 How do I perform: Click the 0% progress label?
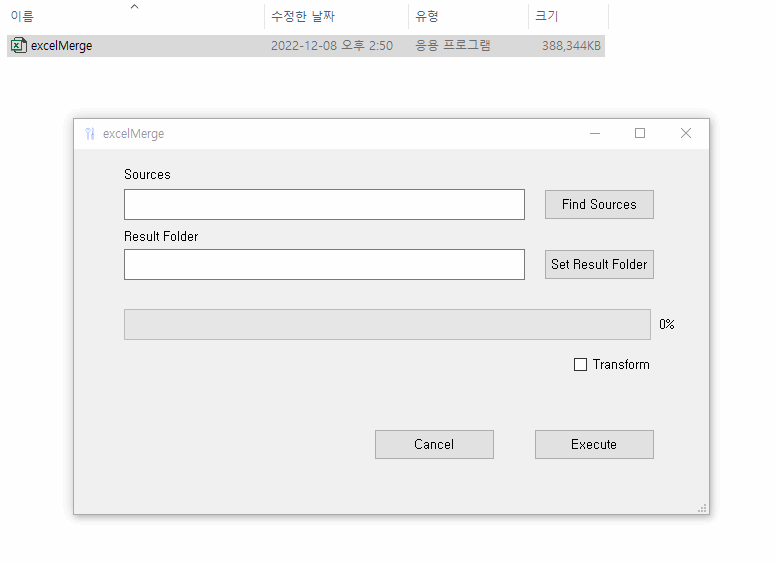(667, 324)
